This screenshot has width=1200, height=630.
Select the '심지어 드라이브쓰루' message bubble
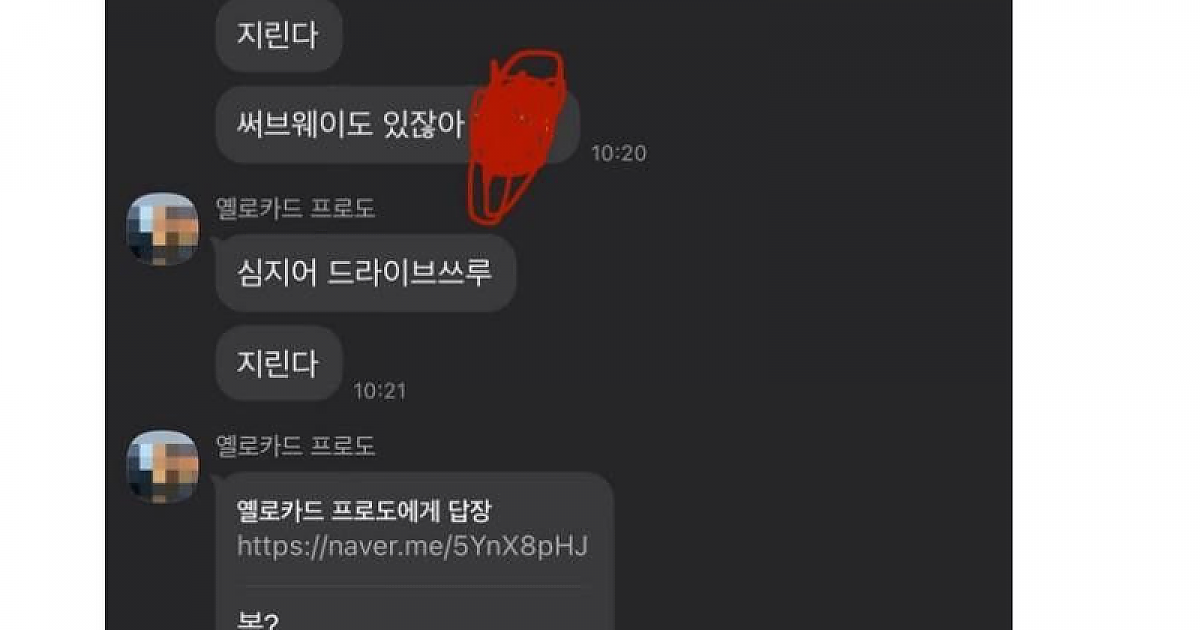365,273
